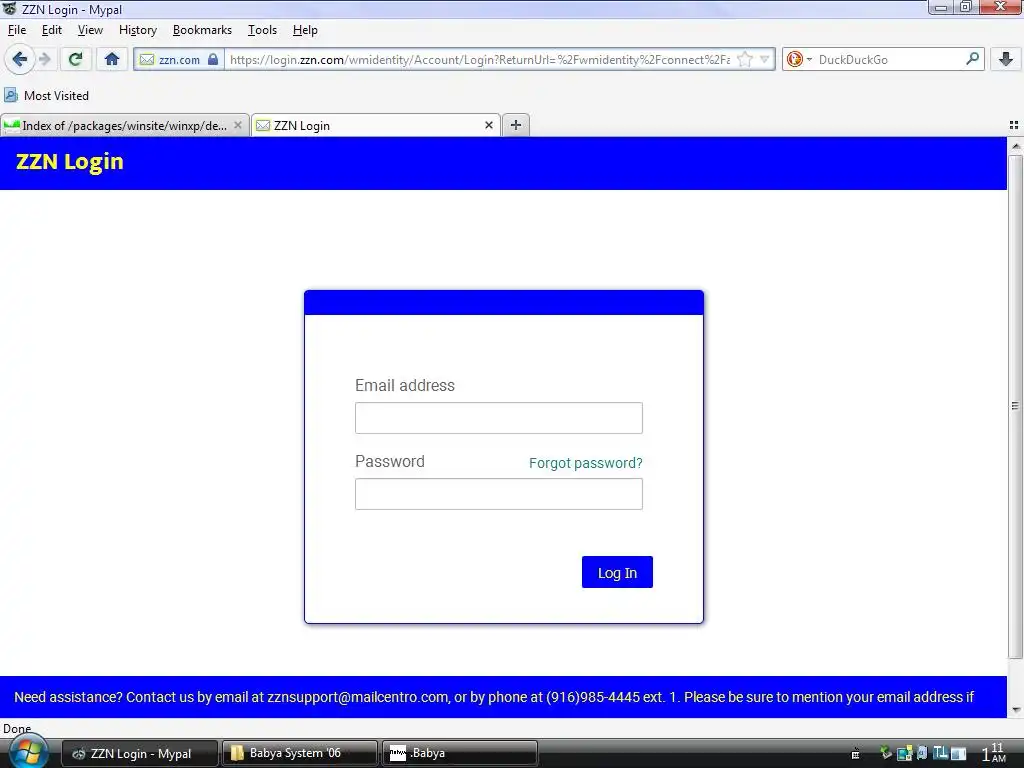Click the green checkmark tray icon
1024x768 pixels.
click(886, 753)
